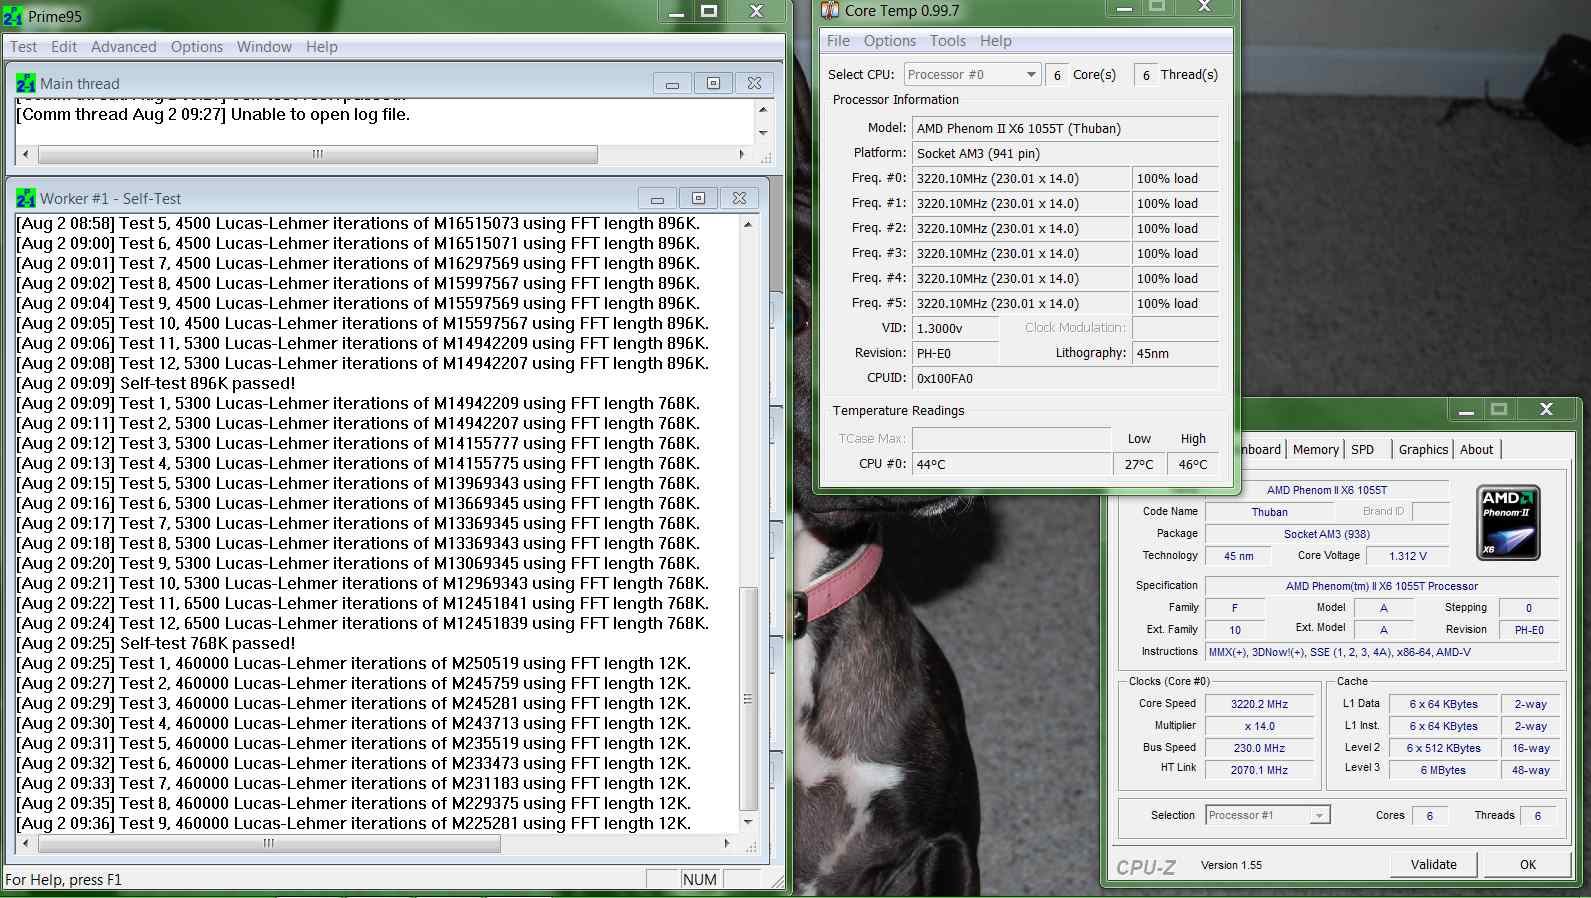Open the Test menu in Prime95
Image resolution: width=1591 pixels, height=898 pixels.
tap(23, 47)
